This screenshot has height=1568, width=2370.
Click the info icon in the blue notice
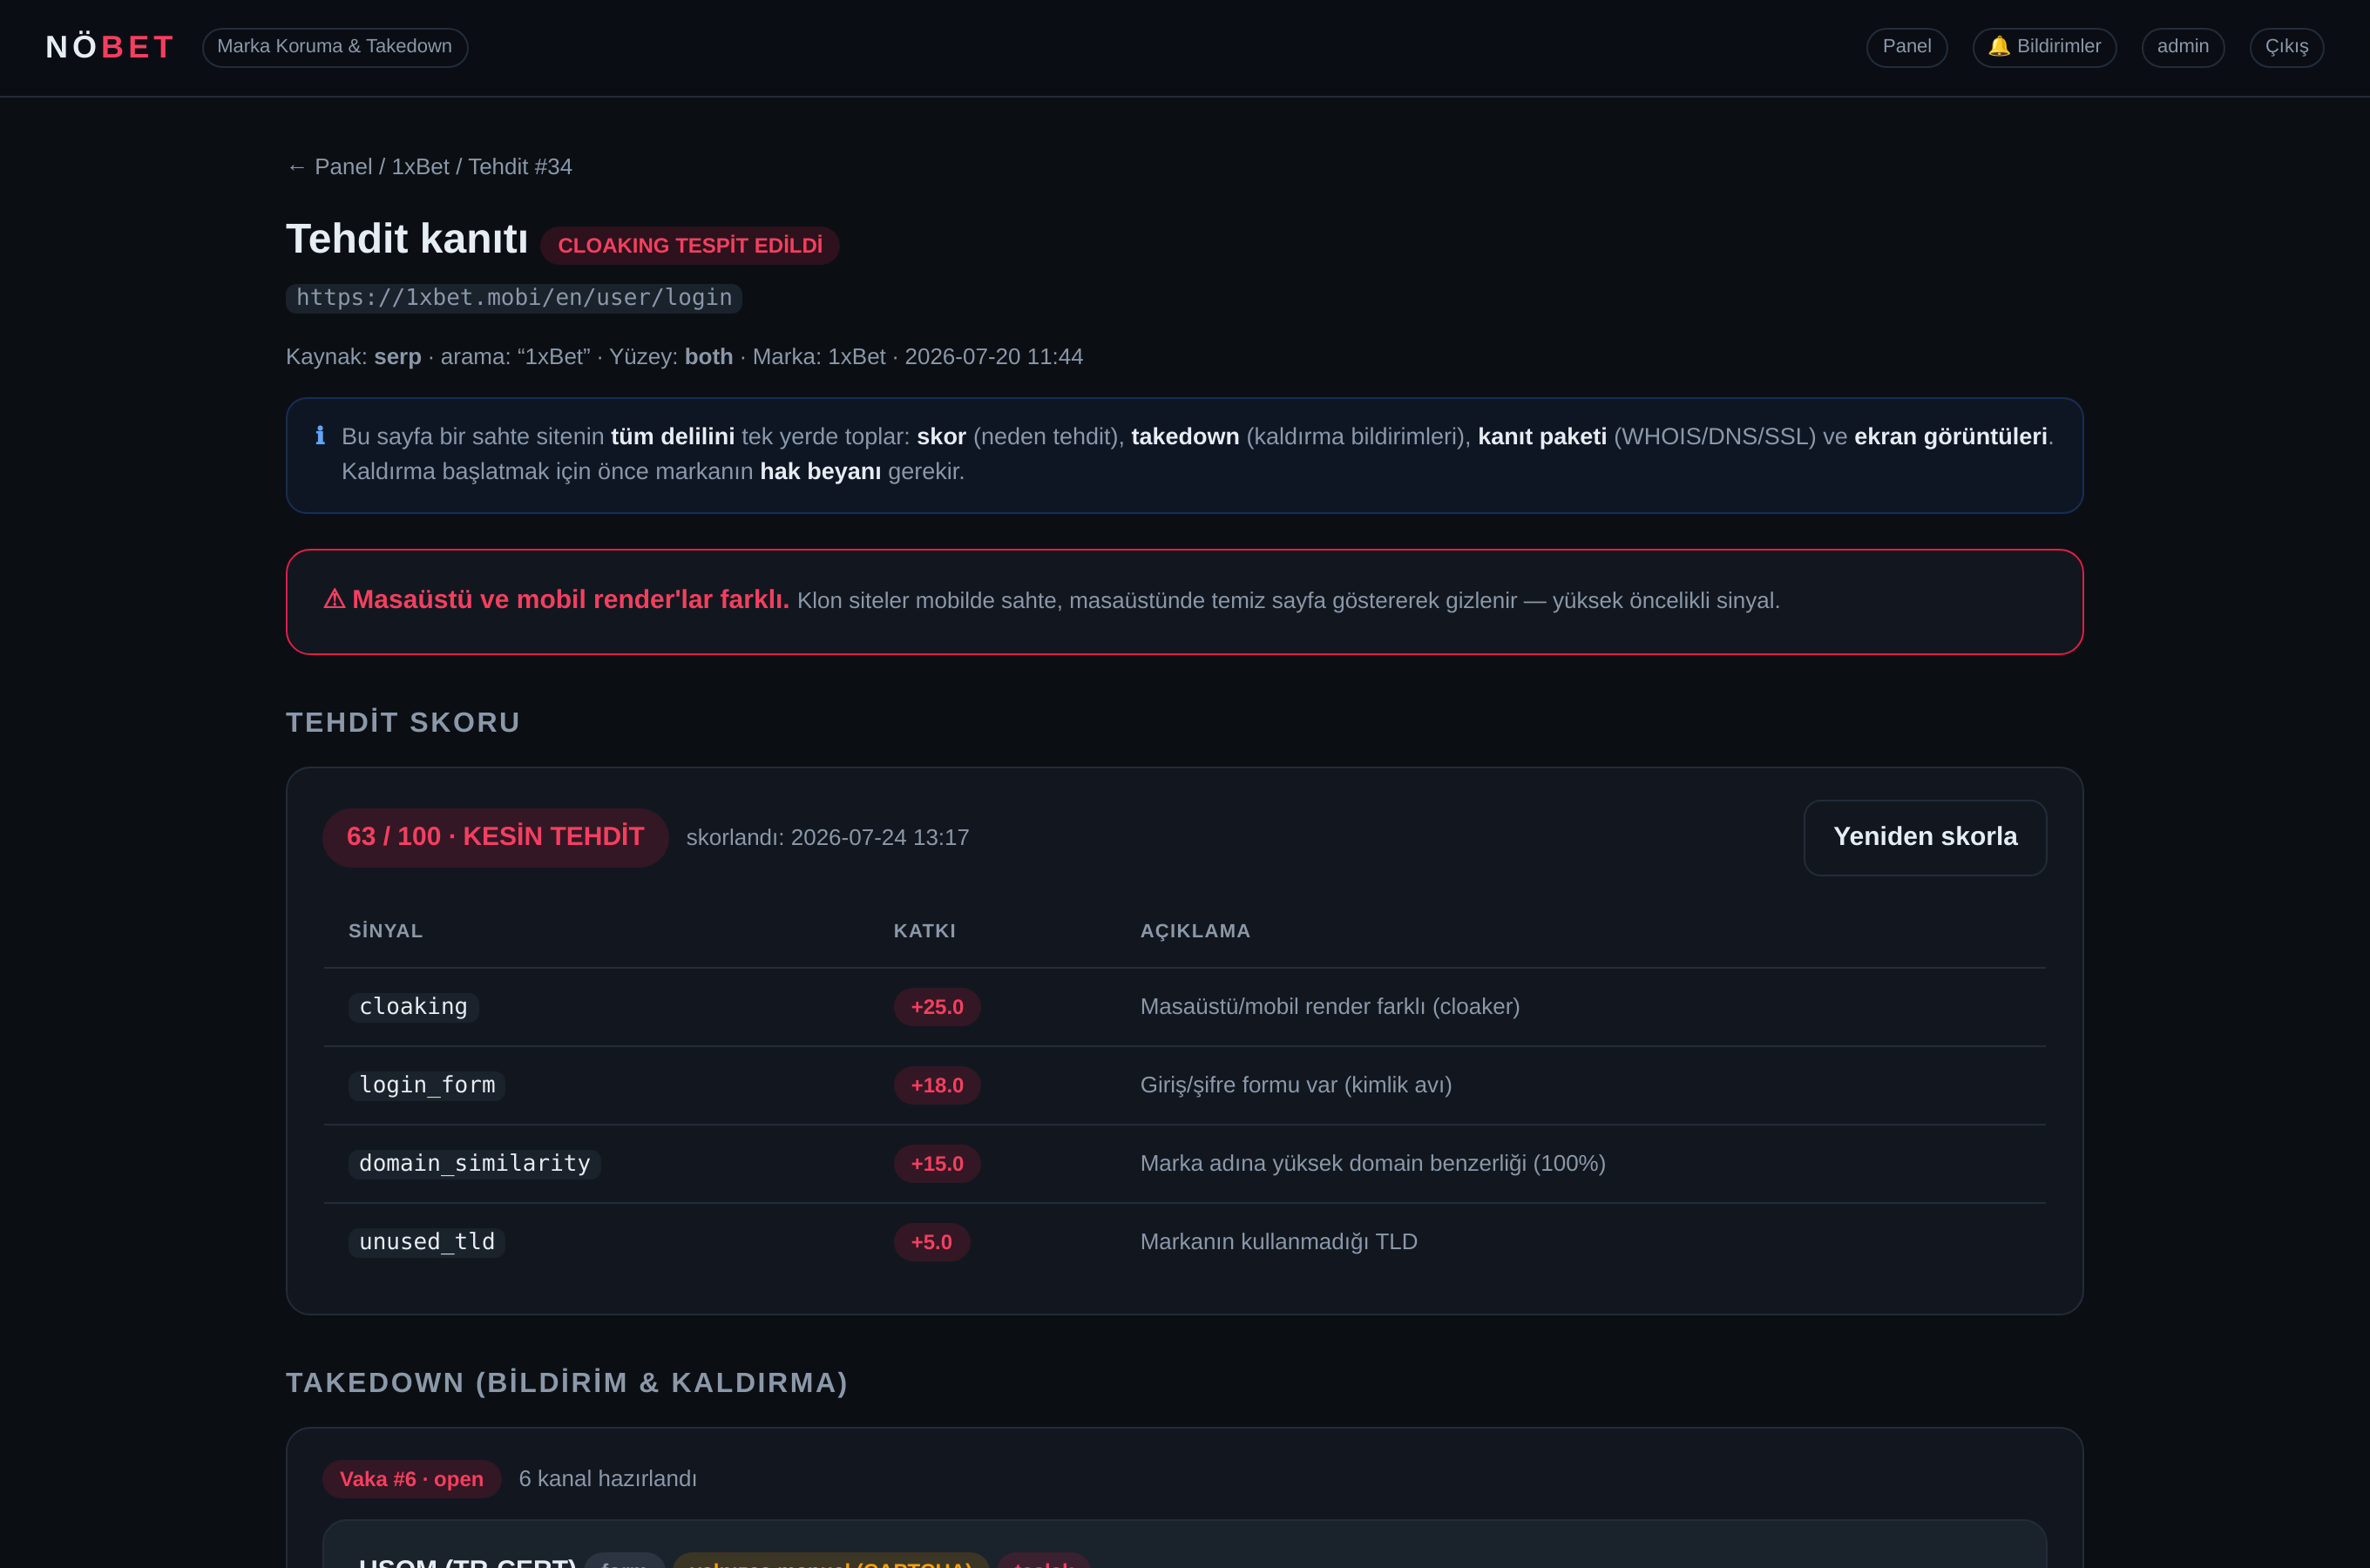pyautogui.click(x=320, y=435)
